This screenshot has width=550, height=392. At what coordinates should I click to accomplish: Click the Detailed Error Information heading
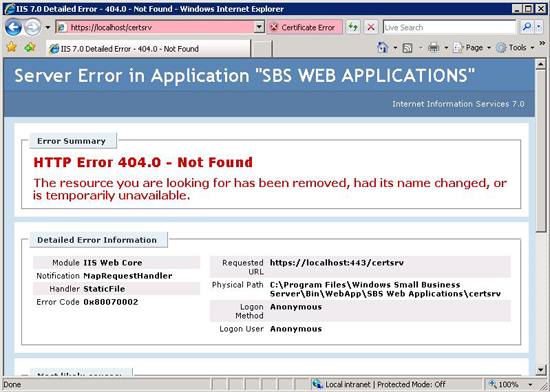click(x=97, y=240)
